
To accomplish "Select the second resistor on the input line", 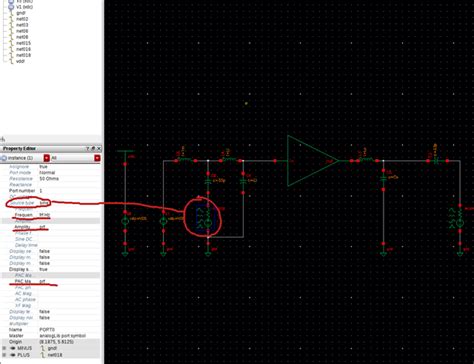I will click(x=231, y=160).
